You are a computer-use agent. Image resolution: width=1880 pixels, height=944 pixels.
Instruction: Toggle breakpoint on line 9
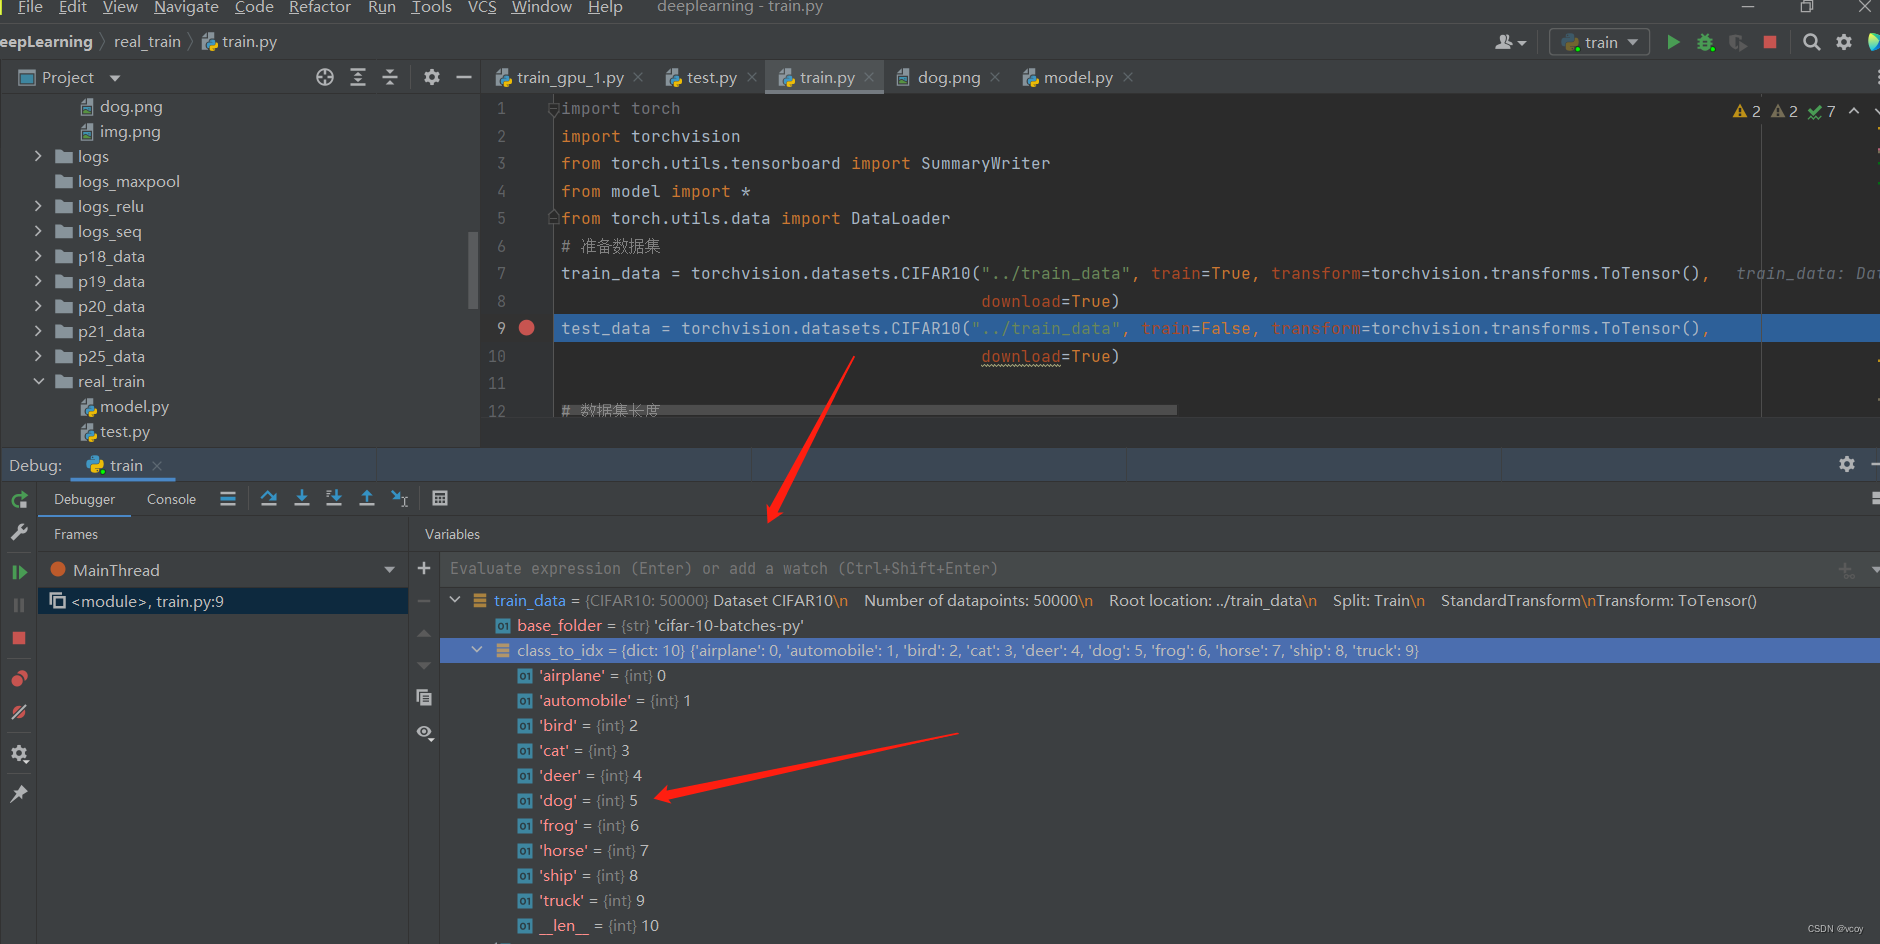click(527, 328)
